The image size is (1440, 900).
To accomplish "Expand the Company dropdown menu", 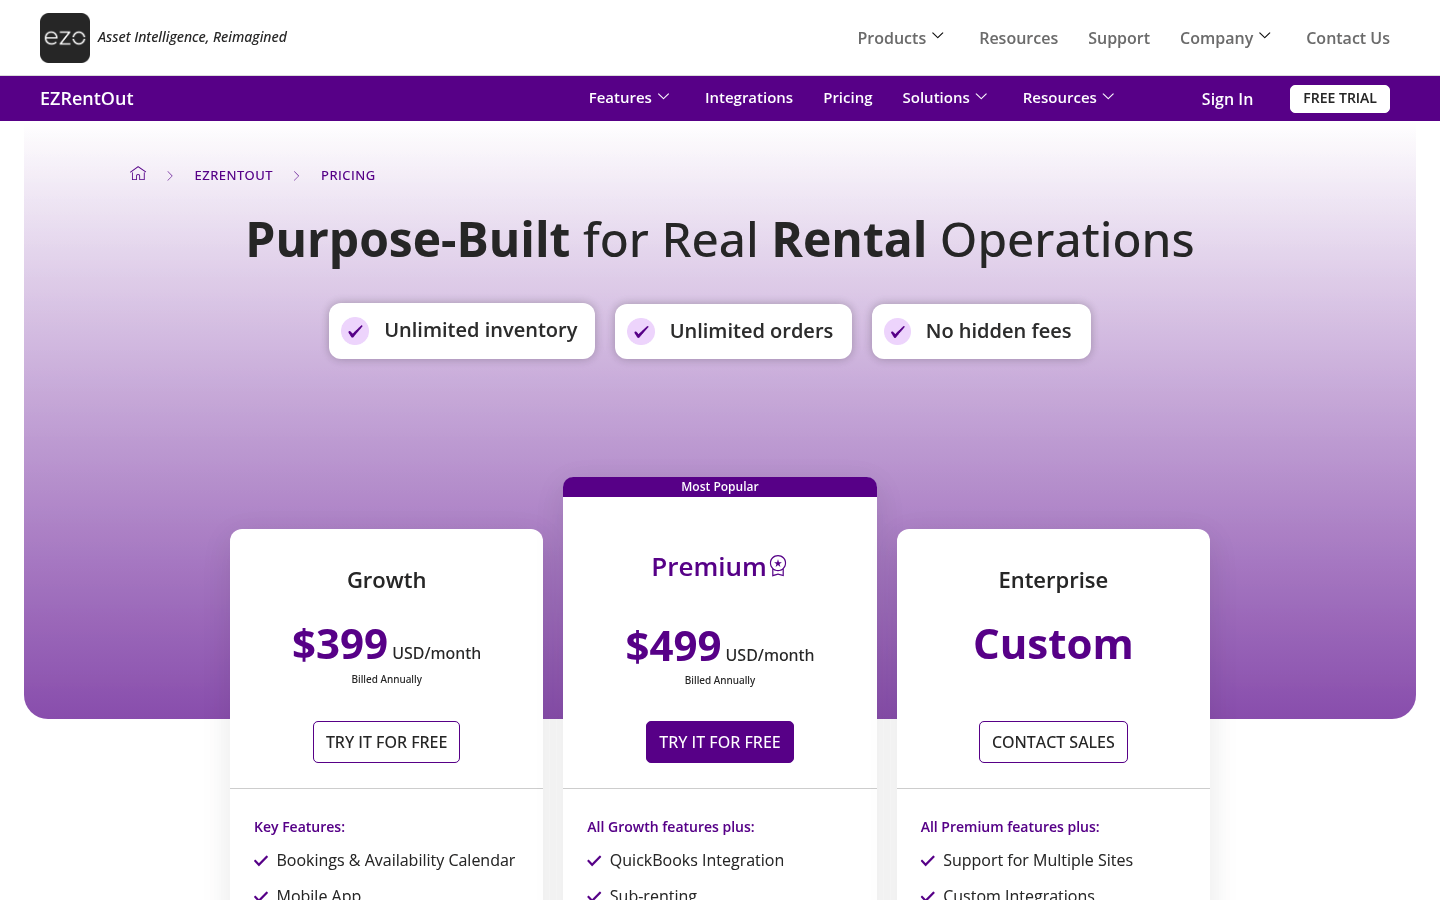I will tap(1226, 38).
